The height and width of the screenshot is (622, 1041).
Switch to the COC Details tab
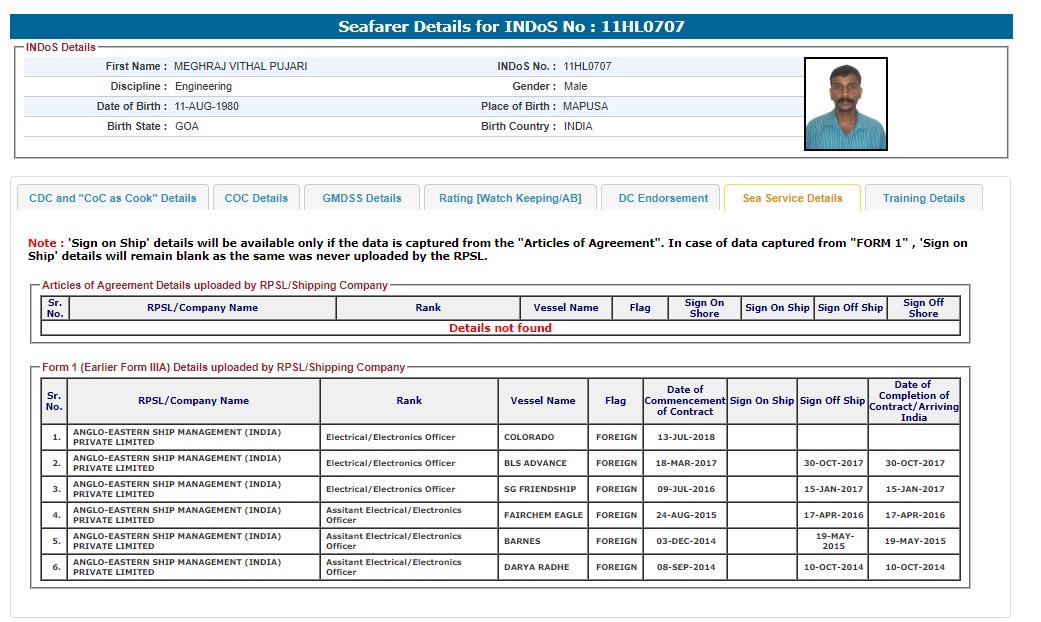(256, 198)
